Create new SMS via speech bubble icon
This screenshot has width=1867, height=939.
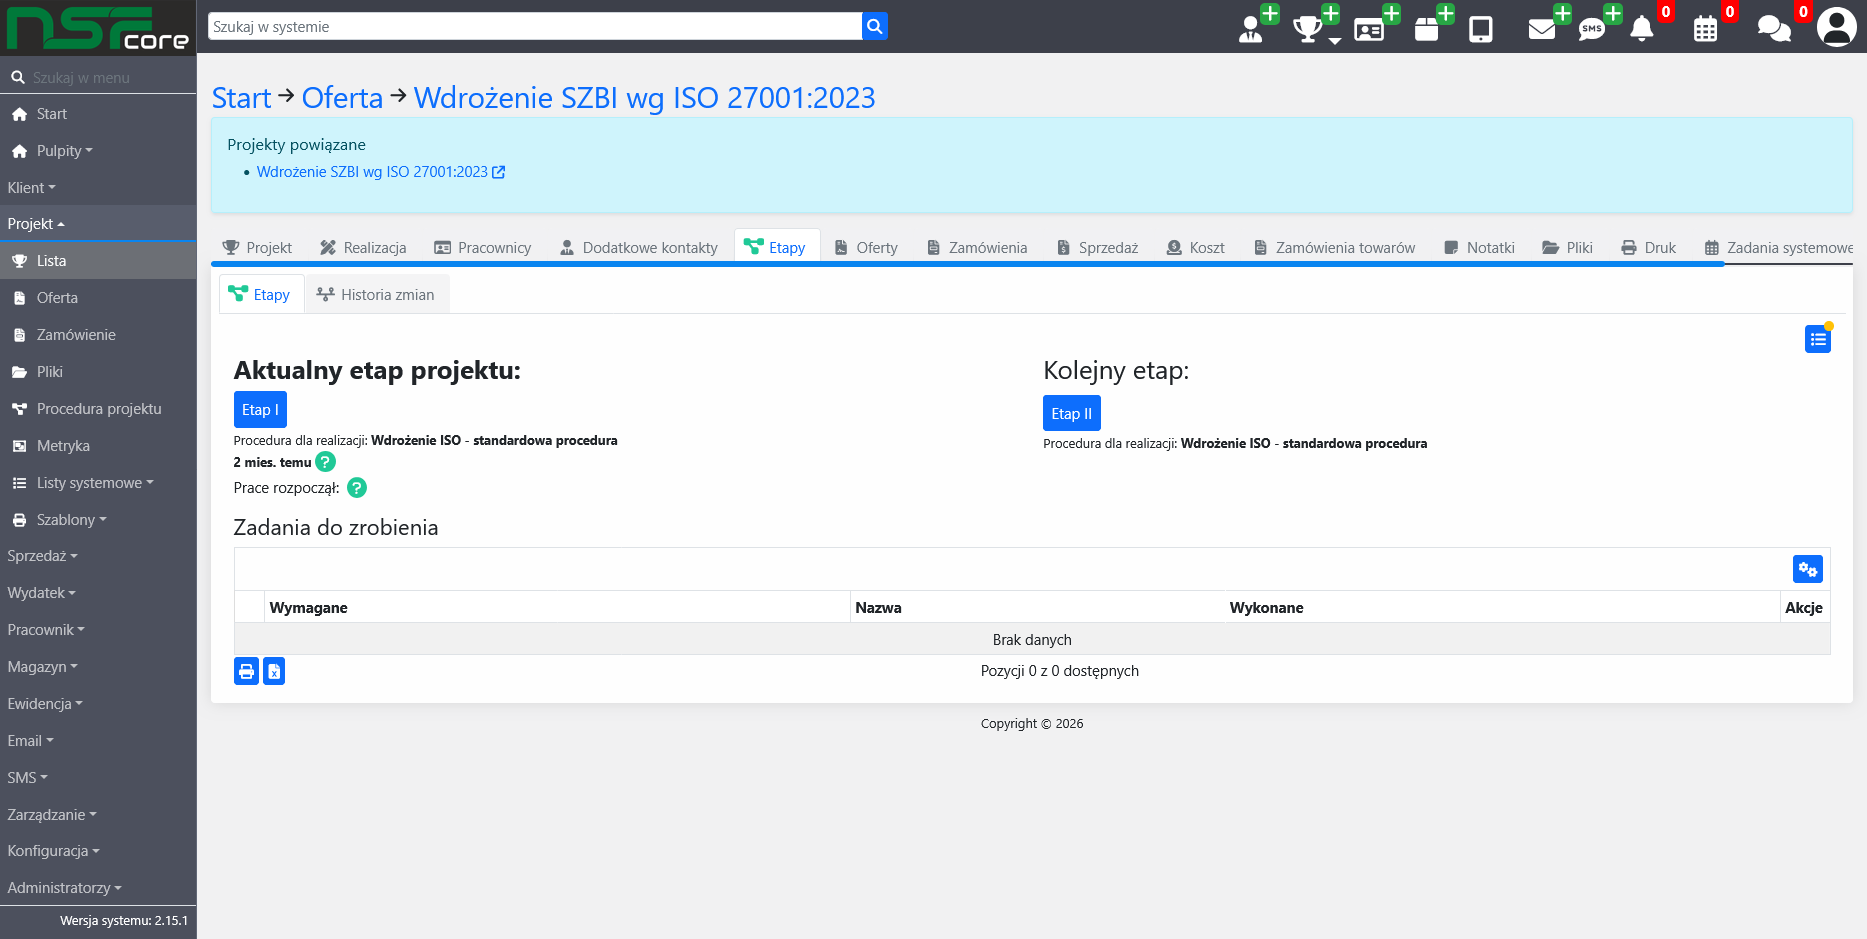click(1598, 26)
